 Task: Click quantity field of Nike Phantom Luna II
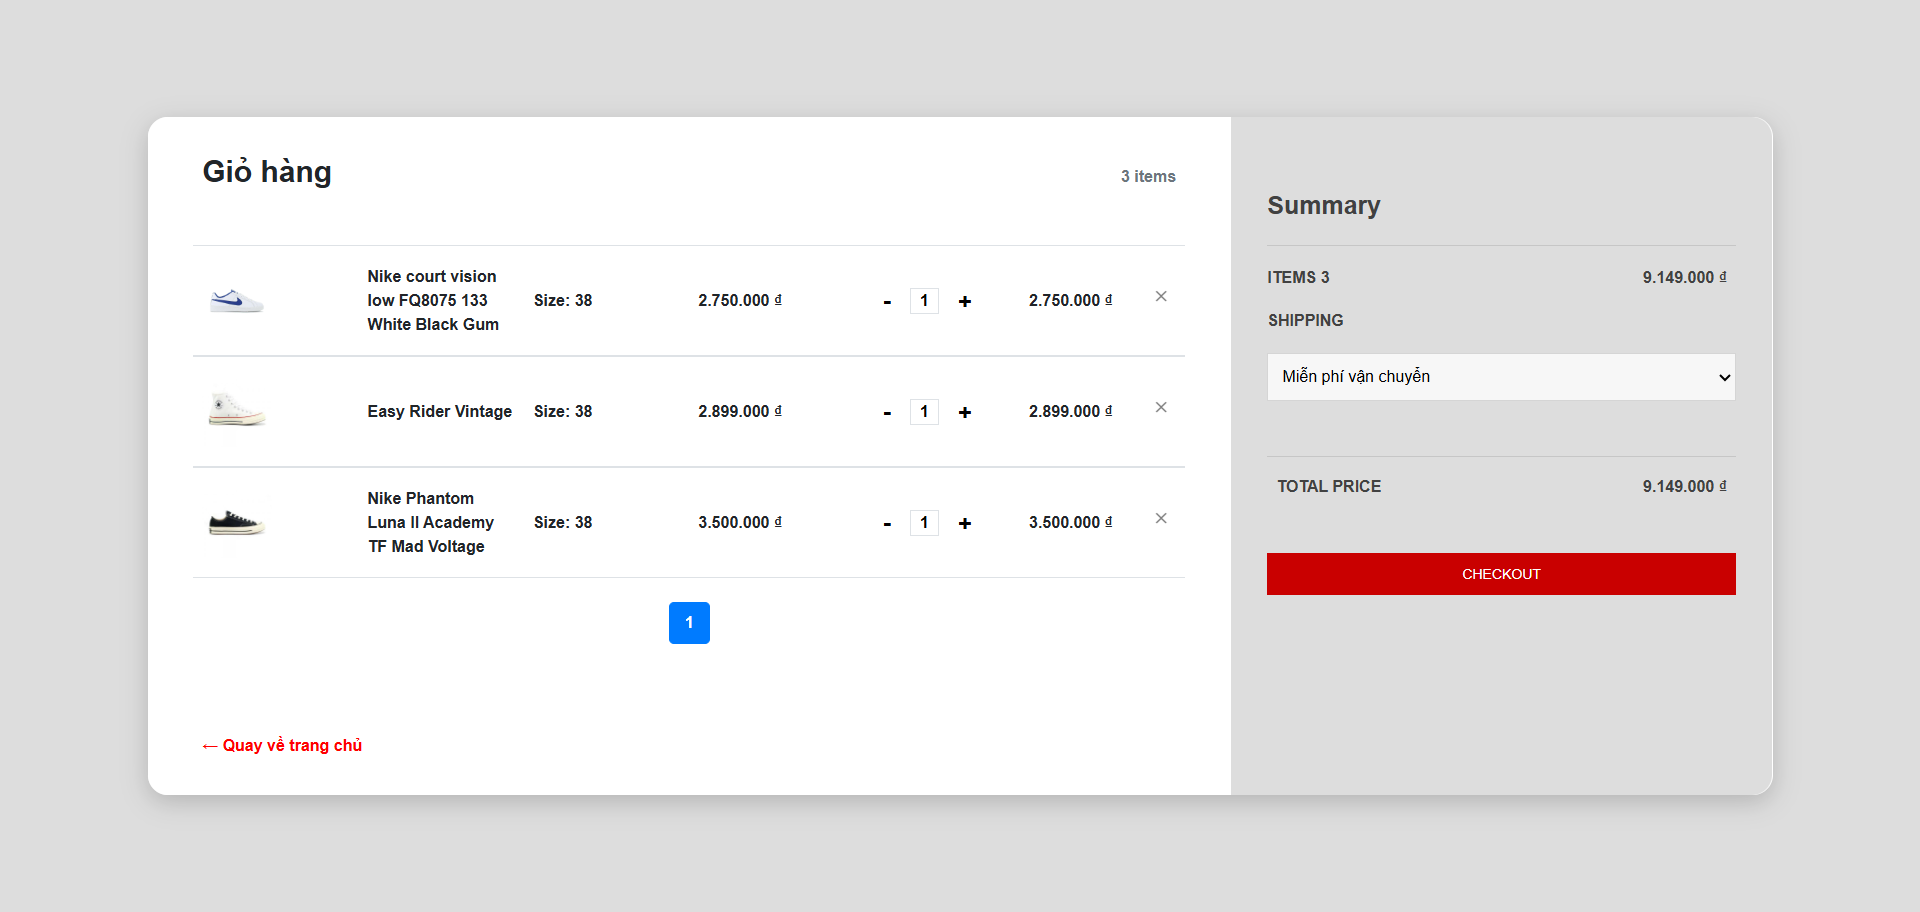pyautogui.click(x=924, y=522)
